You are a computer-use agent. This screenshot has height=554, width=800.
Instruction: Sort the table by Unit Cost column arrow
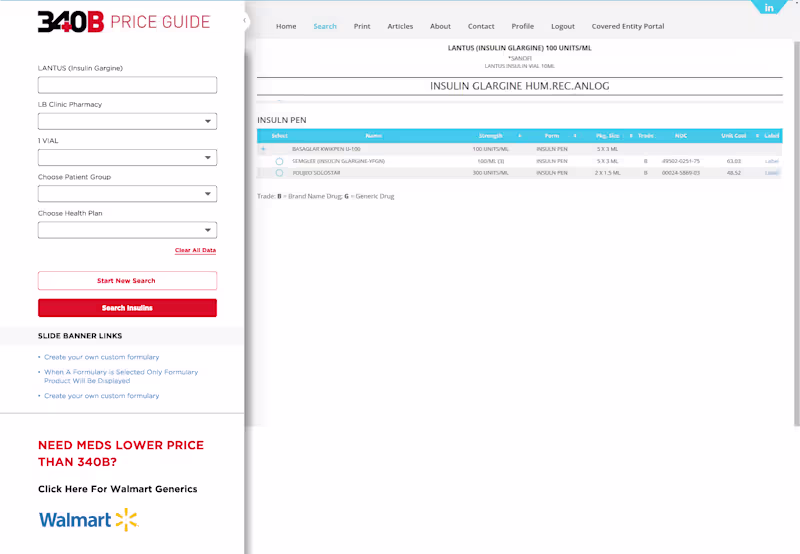point(757,136)
